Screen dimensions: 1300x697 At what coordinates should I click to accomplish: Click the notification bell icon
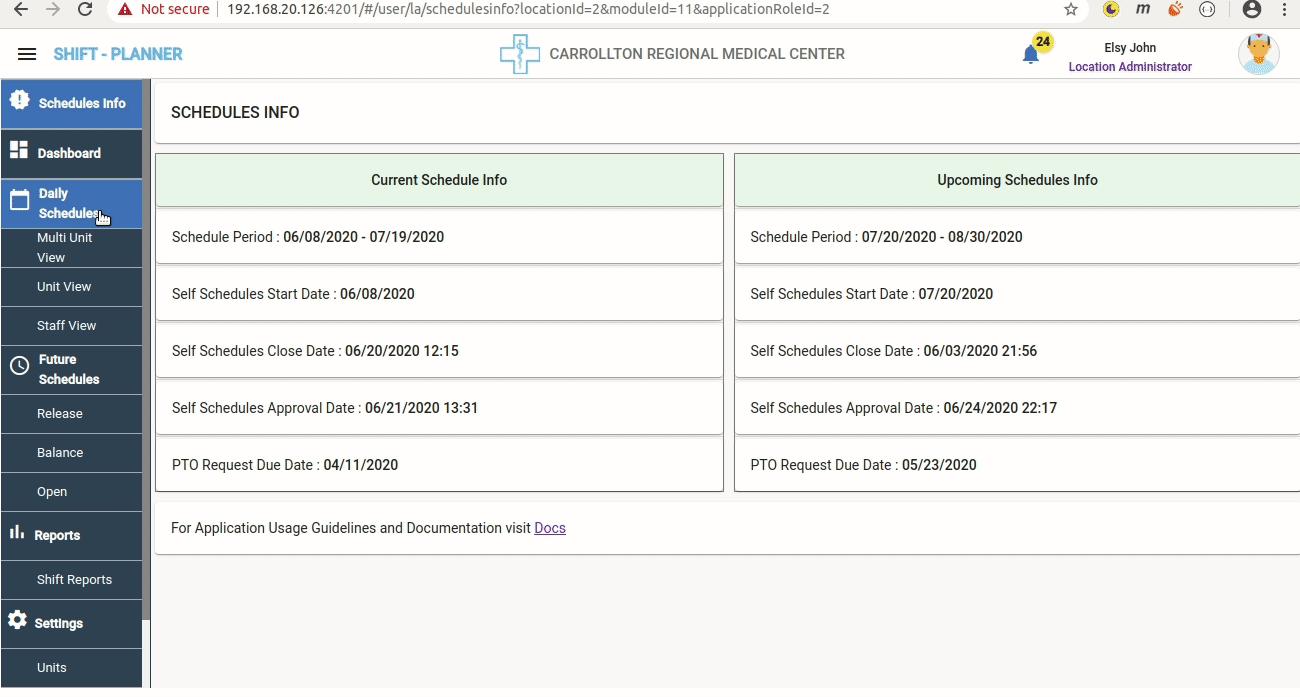tap(1031, 55)
